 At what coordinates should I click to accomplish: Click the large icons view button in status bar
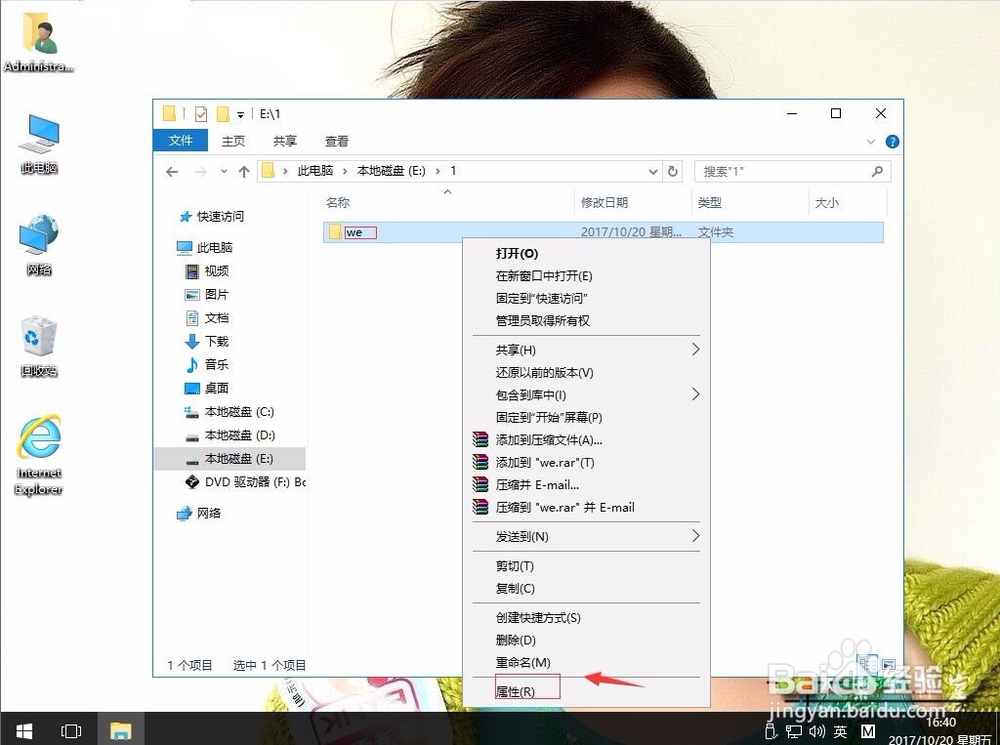[888, 664]
